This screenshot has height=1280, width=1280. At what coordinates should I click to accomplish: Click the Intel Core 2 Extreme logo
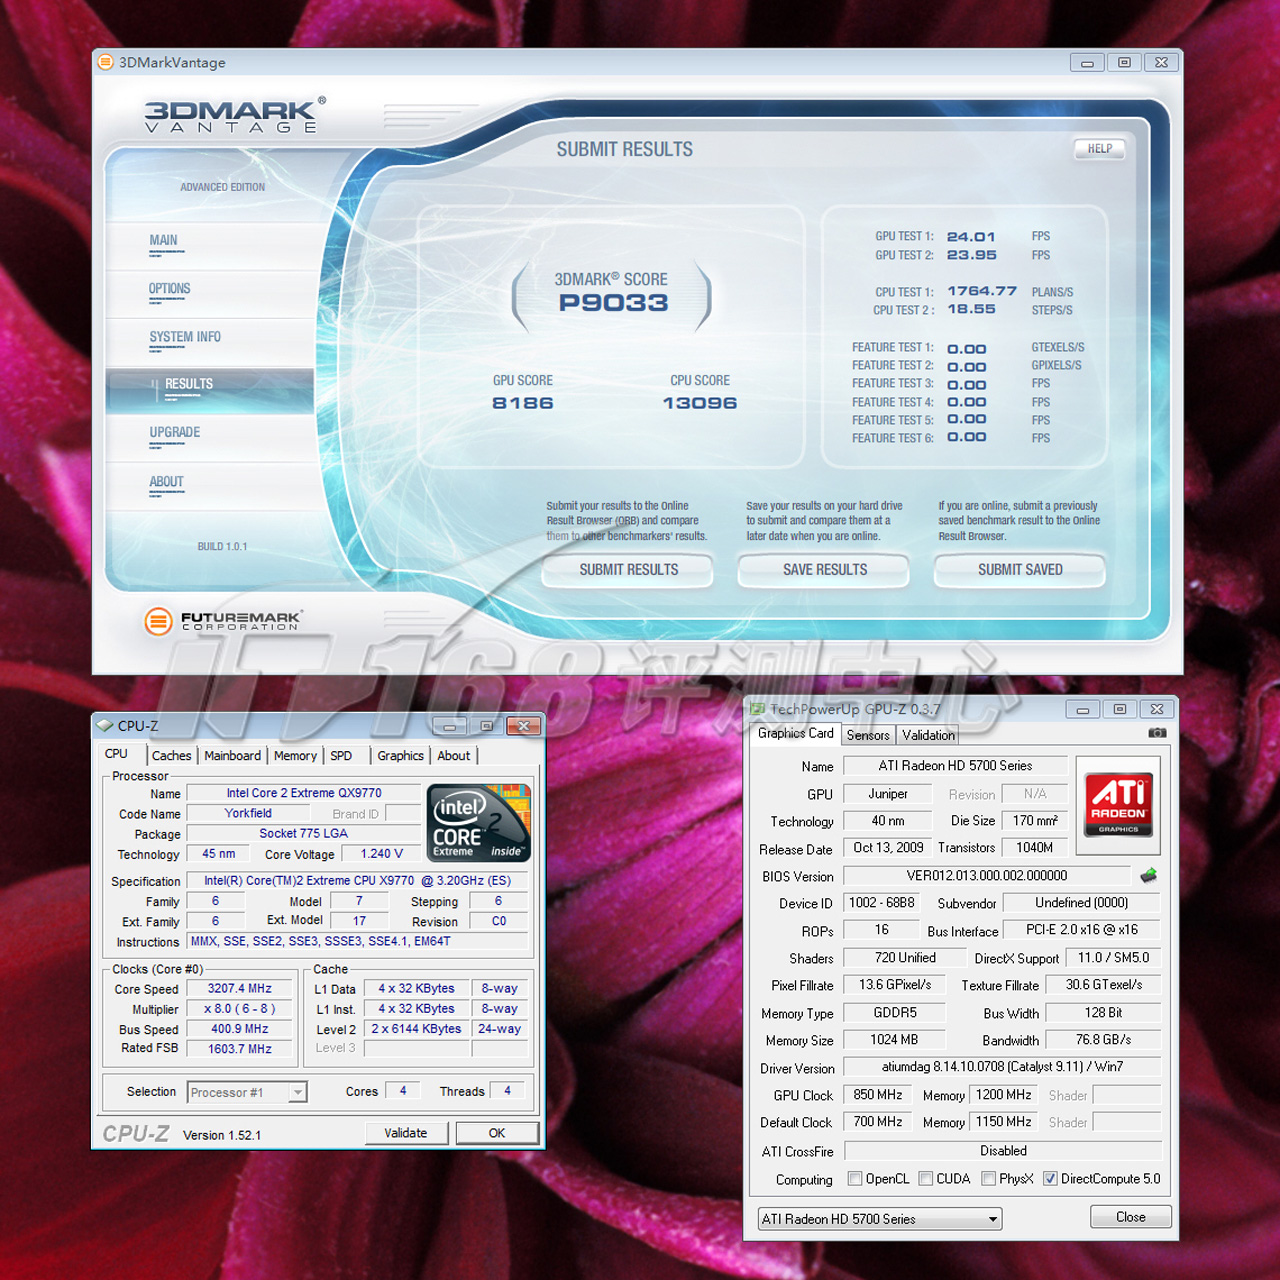(x=479, y=823)
